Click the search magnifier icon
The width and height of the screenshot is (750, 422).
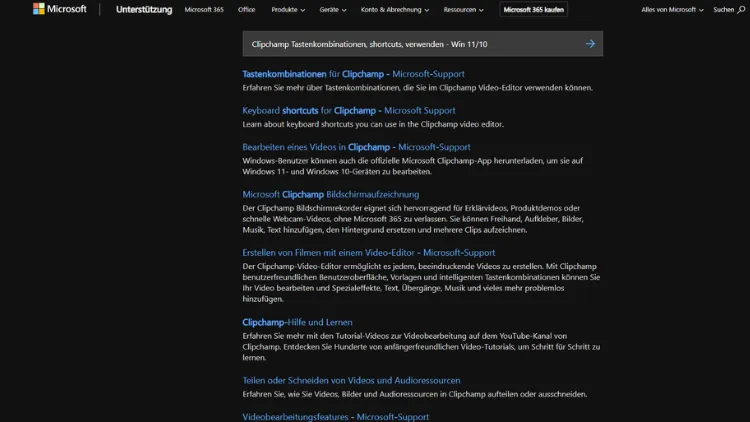coord(741,10)
